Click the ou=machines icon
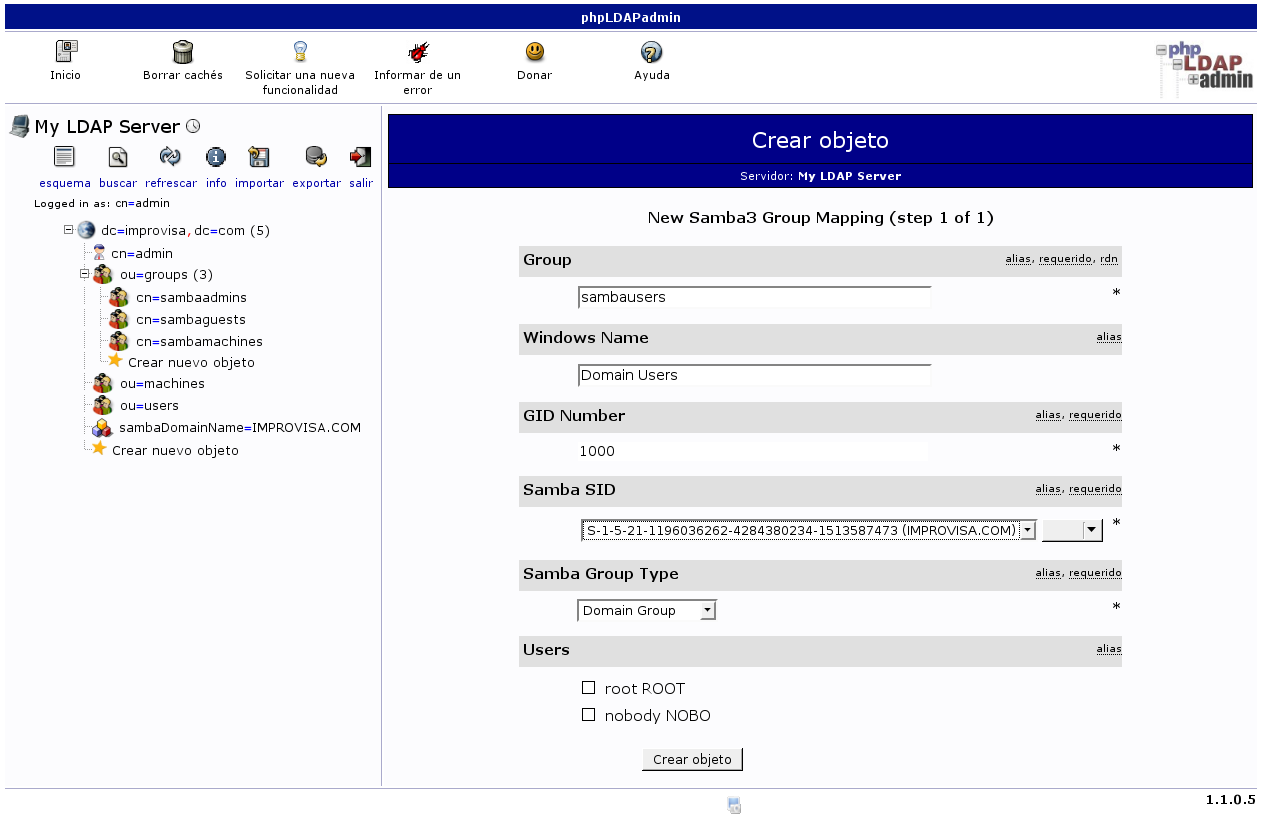This screenshot has height=822, width=1263. (x=103, y=383)
